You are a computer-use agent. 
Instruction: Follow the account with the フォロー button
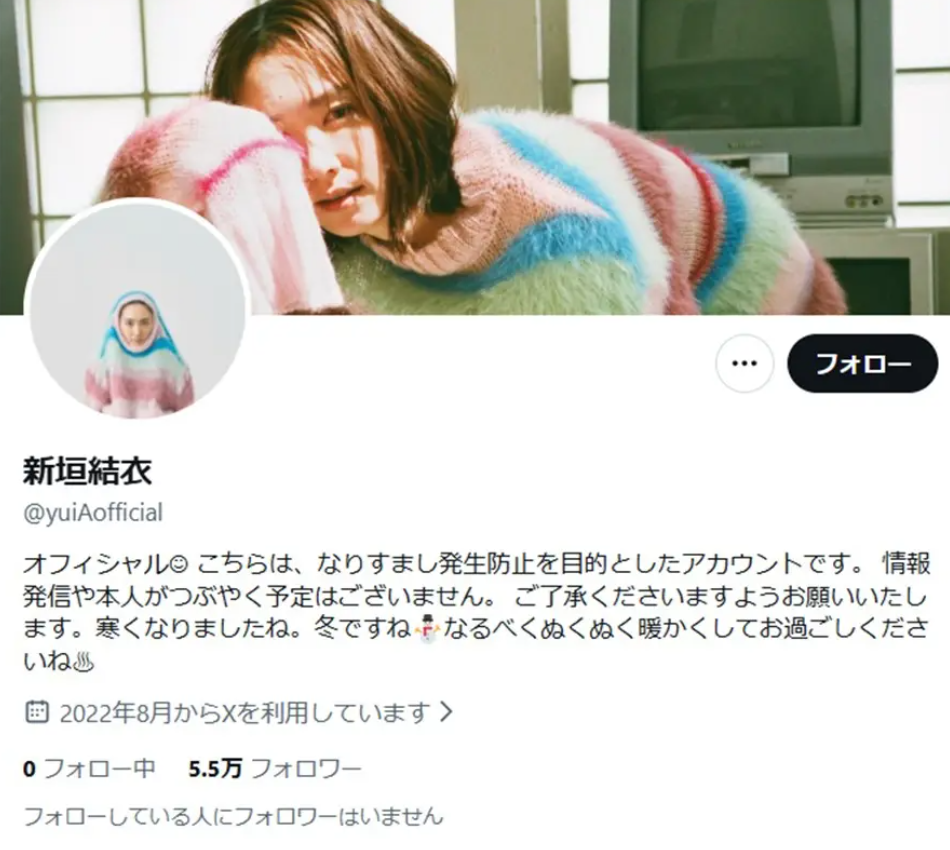click(x=863, y=364)
